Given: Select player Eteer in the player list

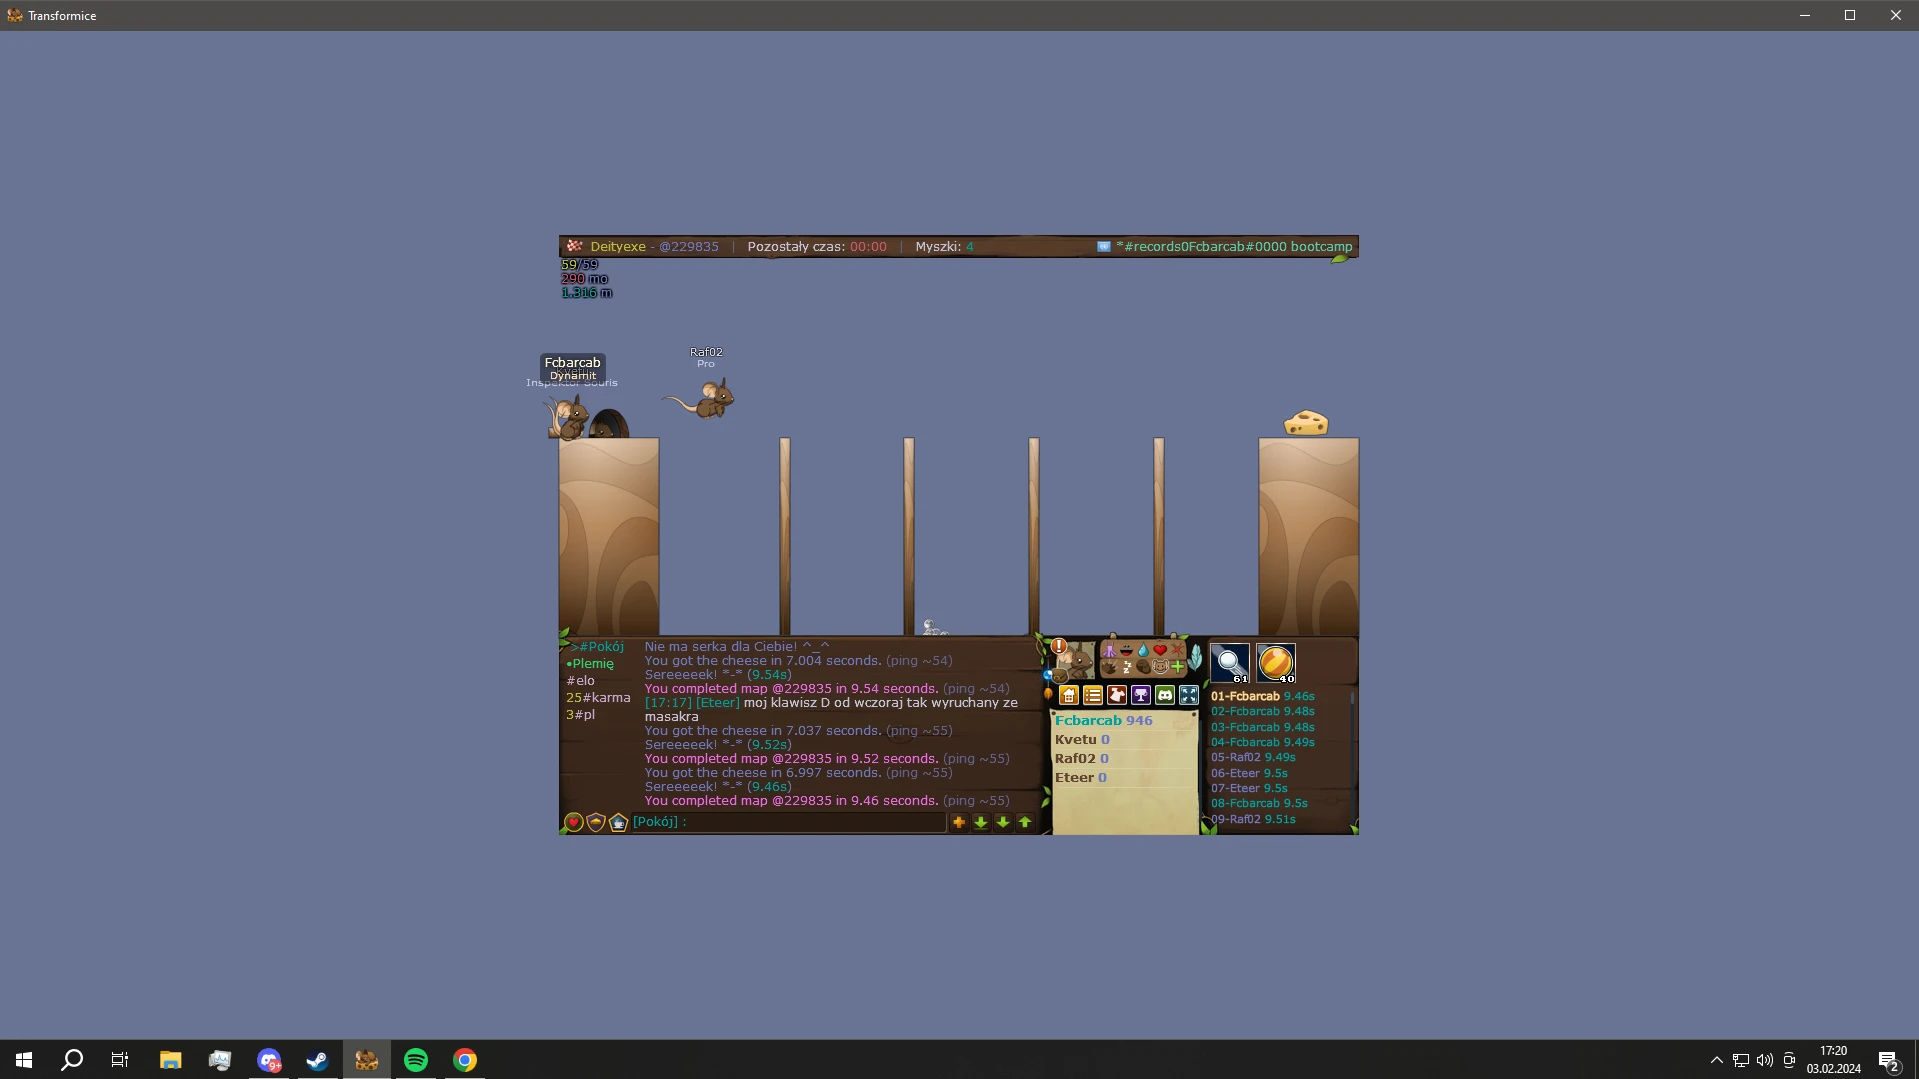Looking at the screenshot, I should click(x=1081, y=778).
